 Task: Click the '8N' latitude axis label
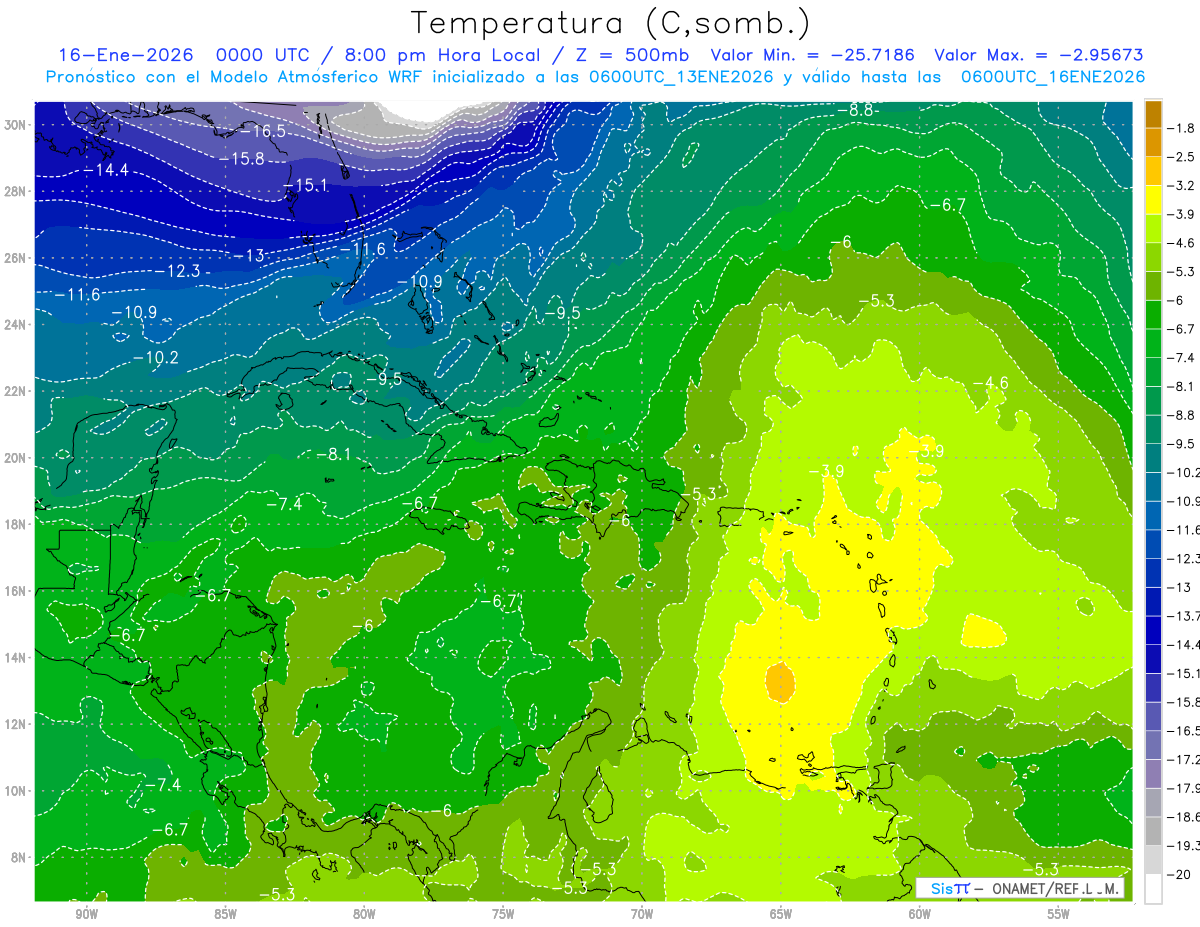(x=18, y=858)
